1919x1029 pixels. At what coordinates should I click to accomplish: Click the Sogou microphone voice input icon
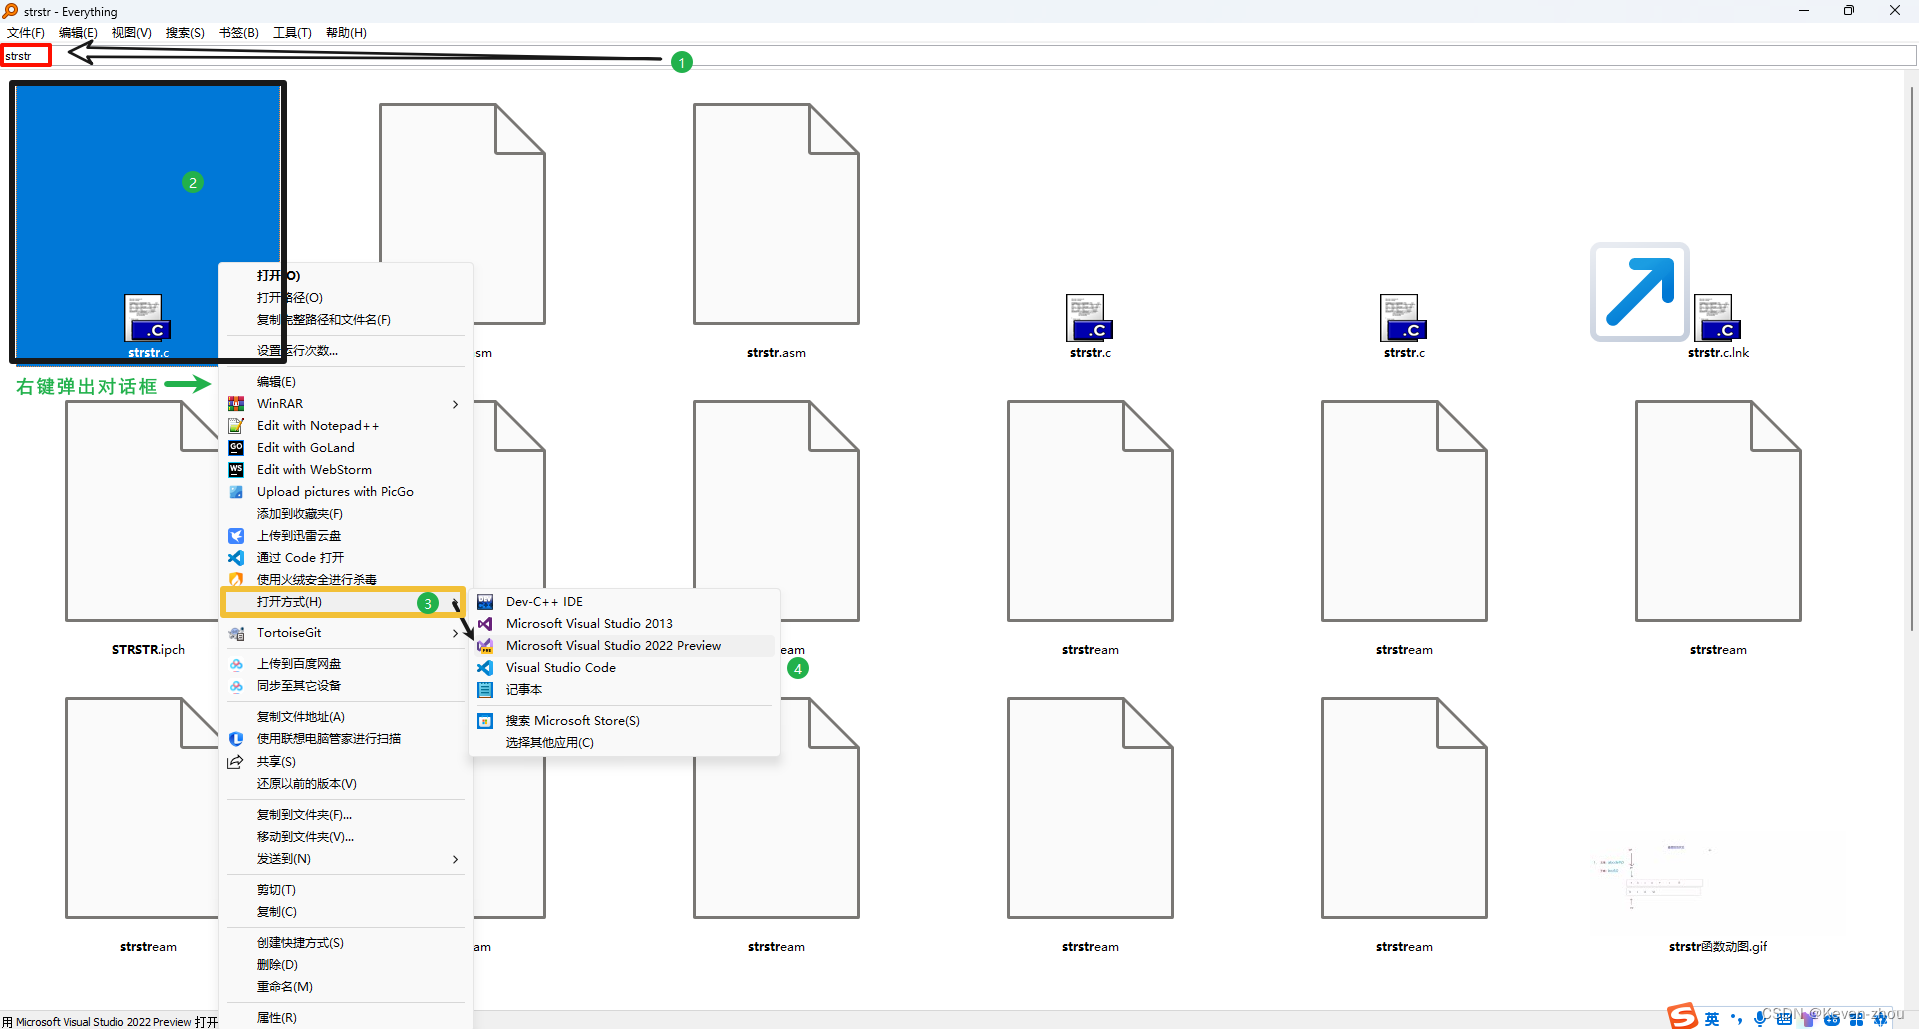pyautogui.click(x=1760, y=1019)
